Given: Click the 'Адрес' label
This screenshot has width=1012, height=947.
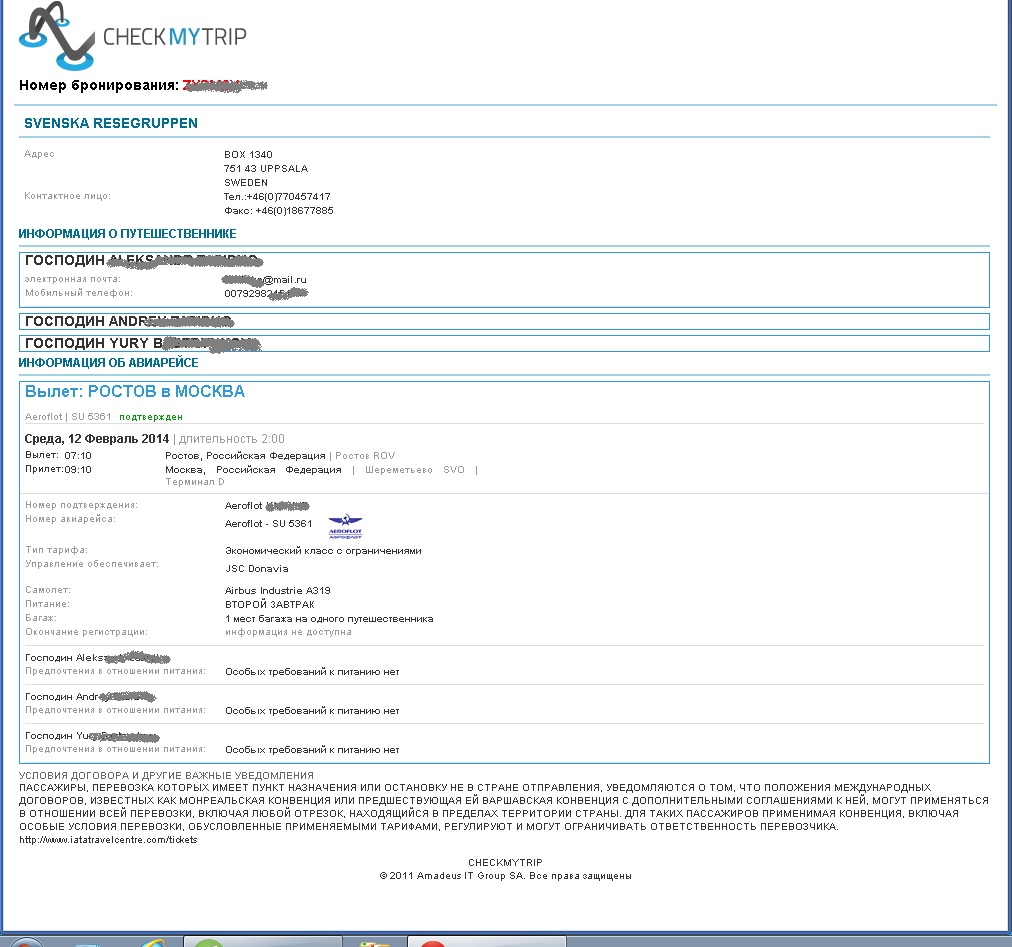Looking at the screenshot, I should [39, 154].
